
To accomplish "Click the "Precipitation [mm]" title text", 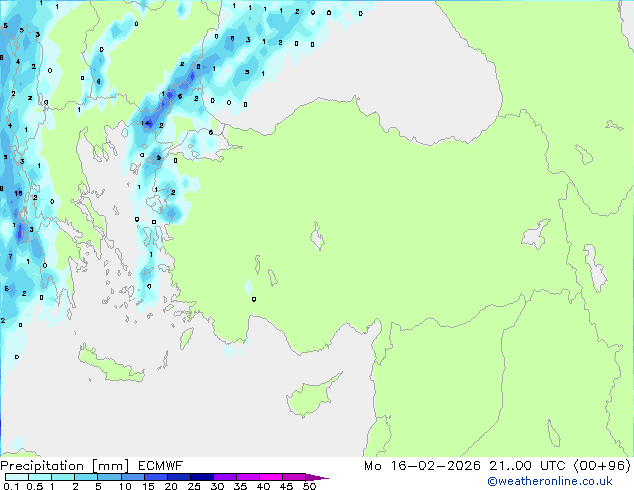I will point(65,466).
